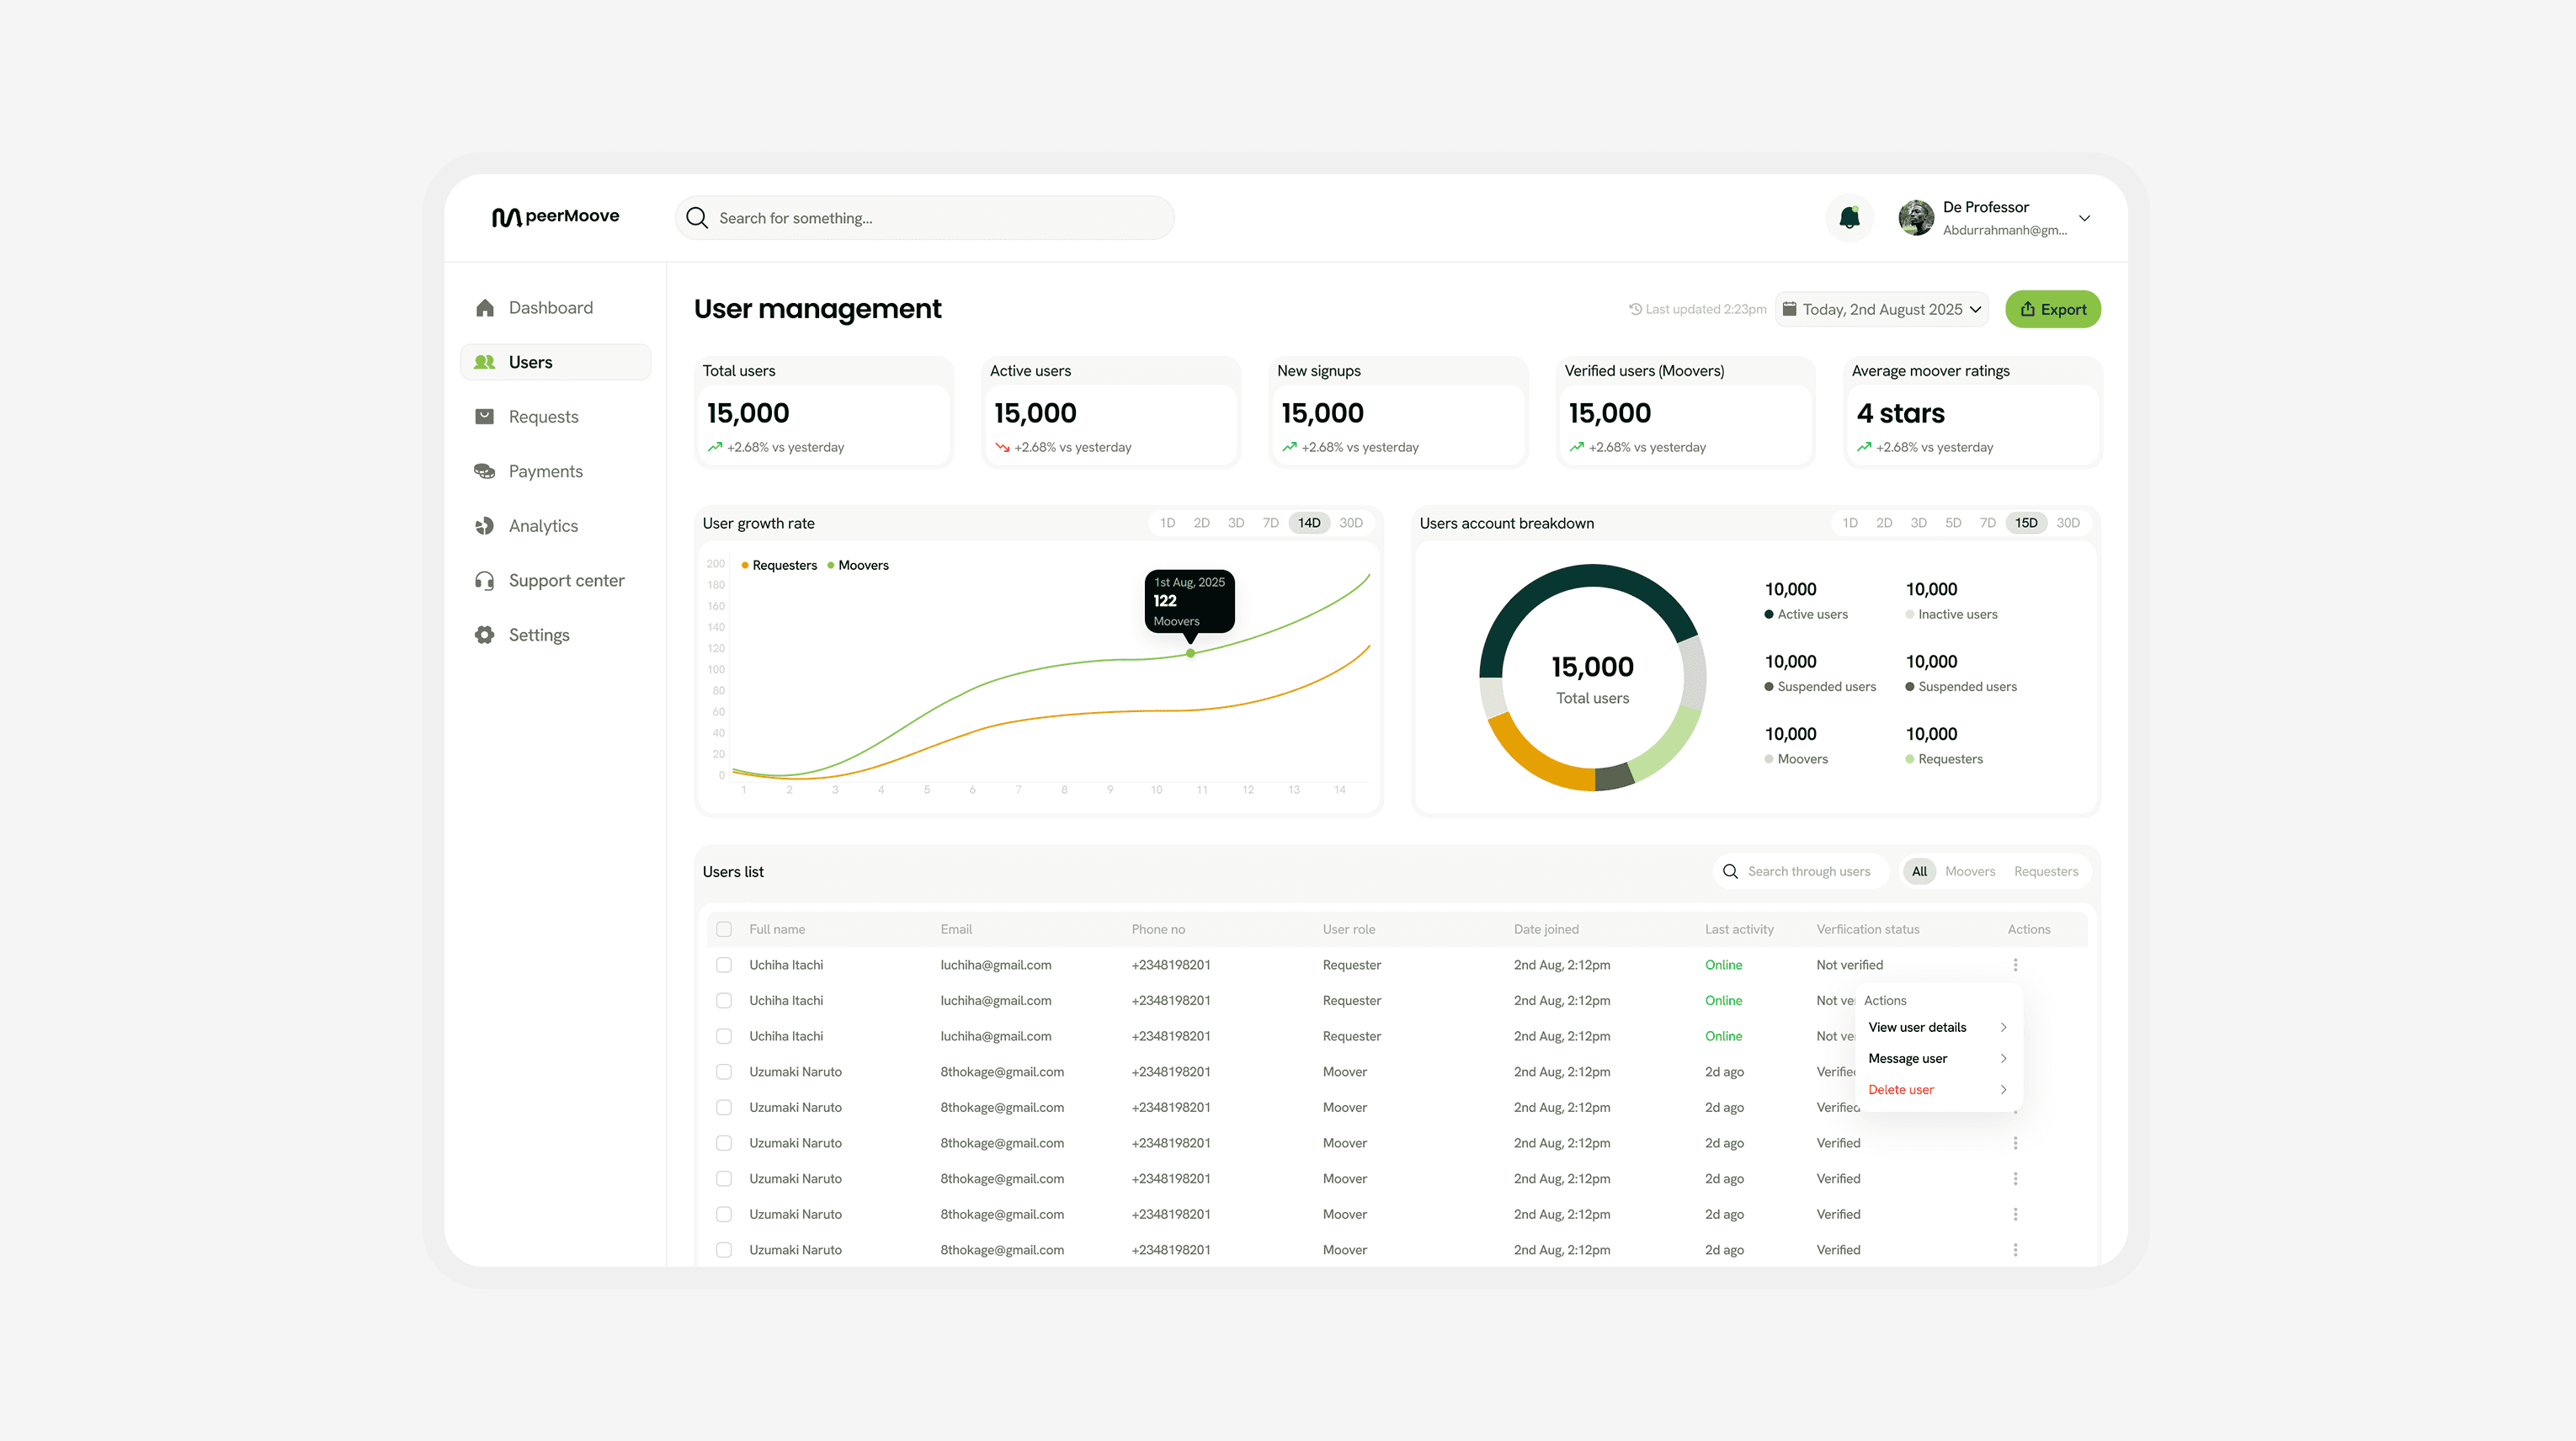
Task: Open the Payments section
Action: point(545,471)
